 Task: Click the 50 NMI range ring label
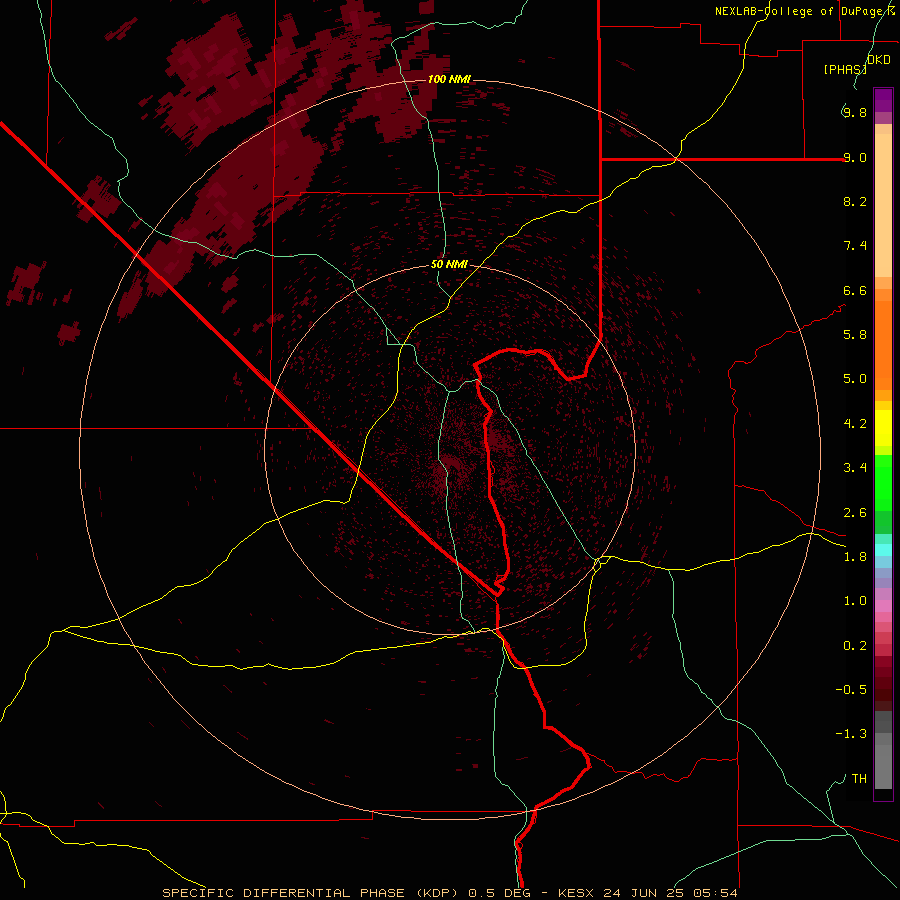[449, 265]
